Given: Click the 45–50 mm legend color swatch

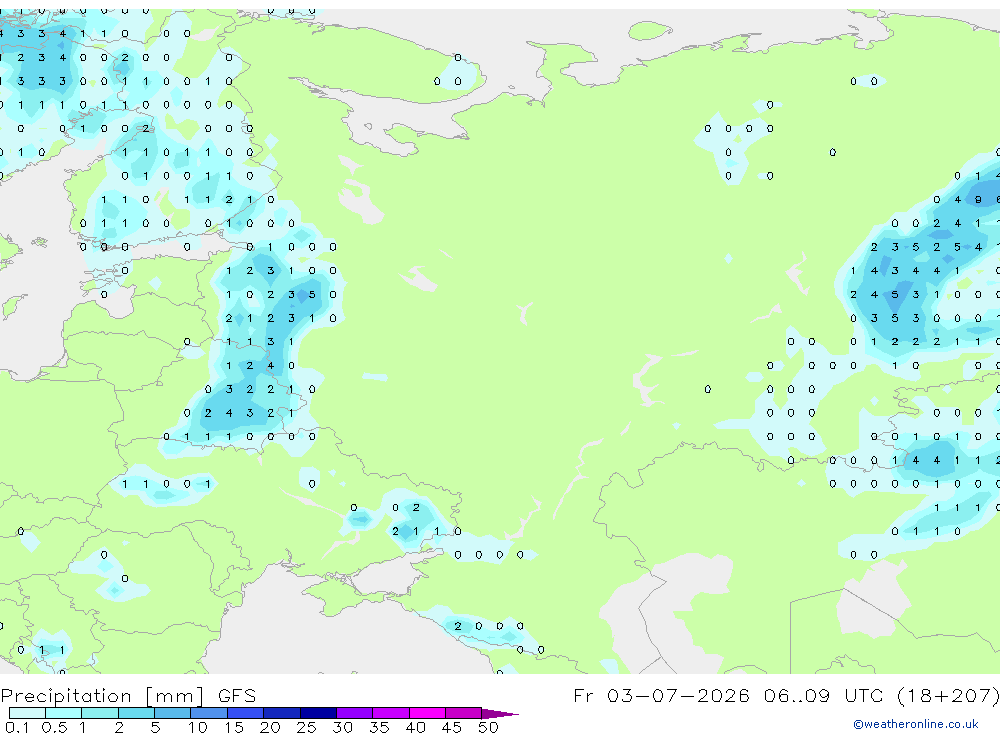Looking at the screenshot, I should tap(464, 713).
